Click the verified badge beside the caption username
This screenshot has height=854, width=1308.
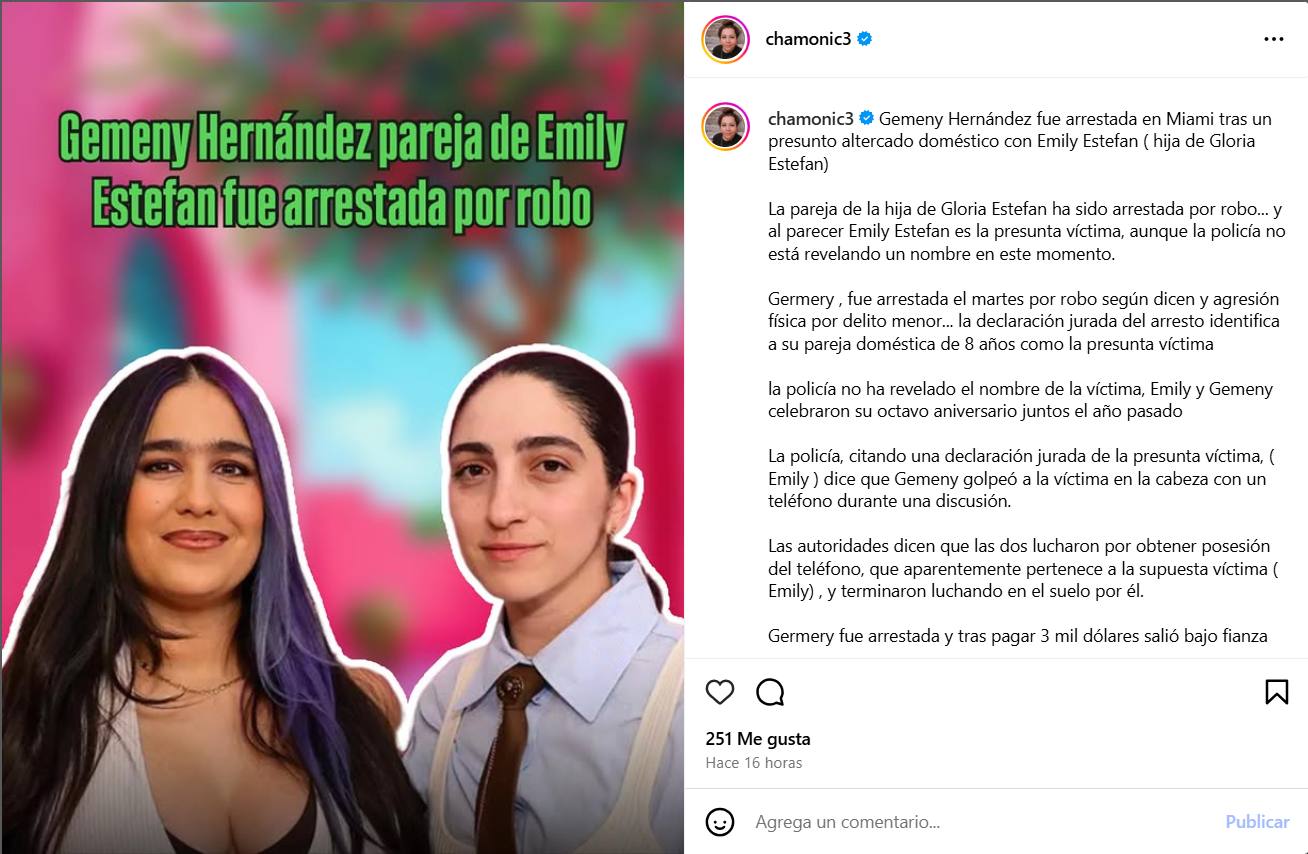(867, 118)
